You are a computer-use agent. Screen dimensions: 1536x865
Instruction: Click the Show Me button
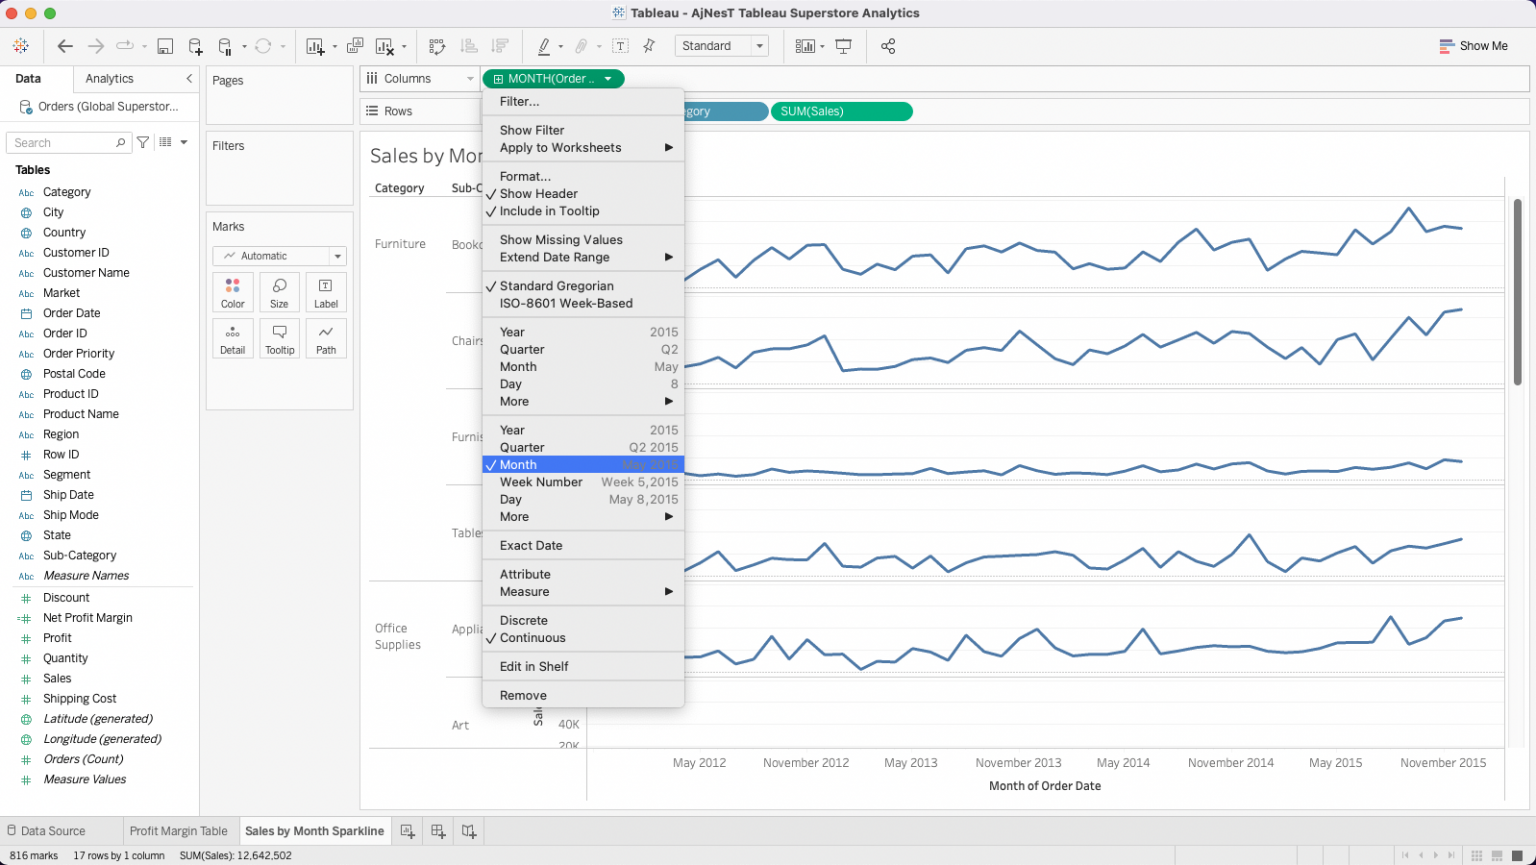click(x=1473, y=46)
